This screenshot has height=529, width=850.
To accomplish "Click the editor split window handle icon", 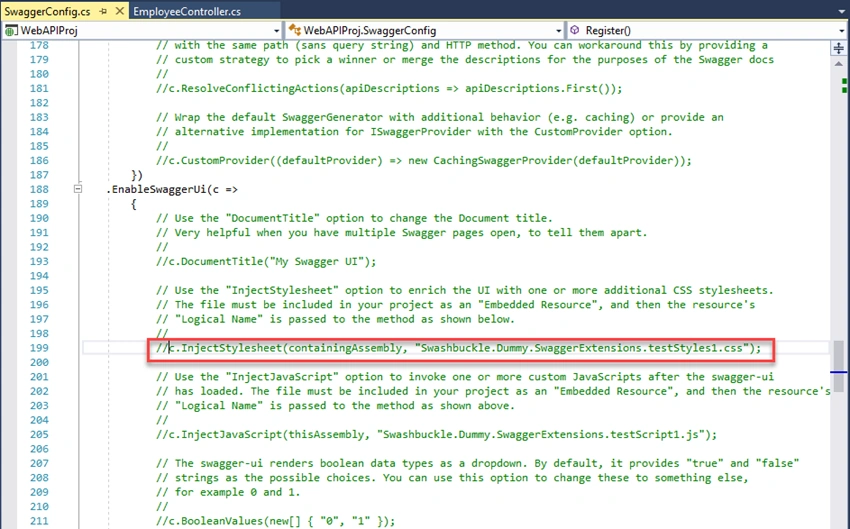I will click(839, 49).
